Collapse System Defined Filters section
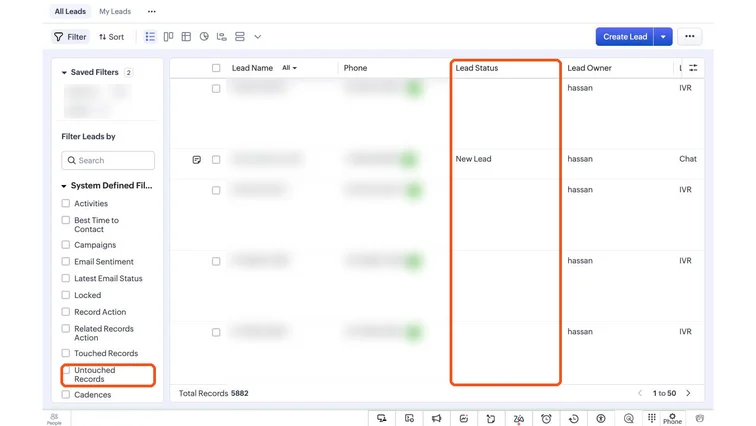 point(64,186)
